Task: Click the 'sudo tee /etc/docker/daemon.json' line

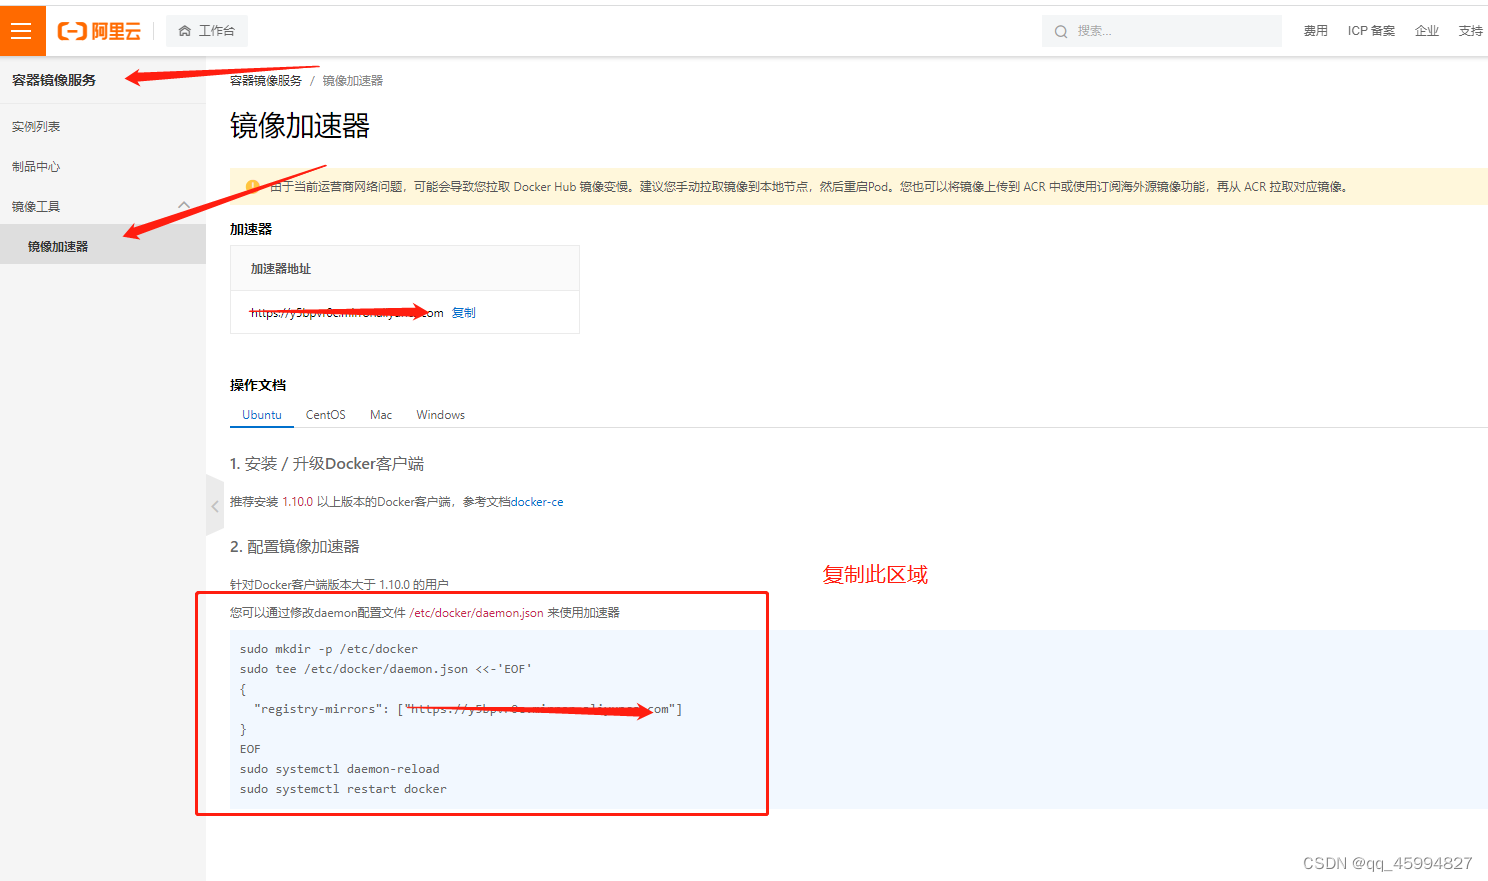Action: coord(386,669)
